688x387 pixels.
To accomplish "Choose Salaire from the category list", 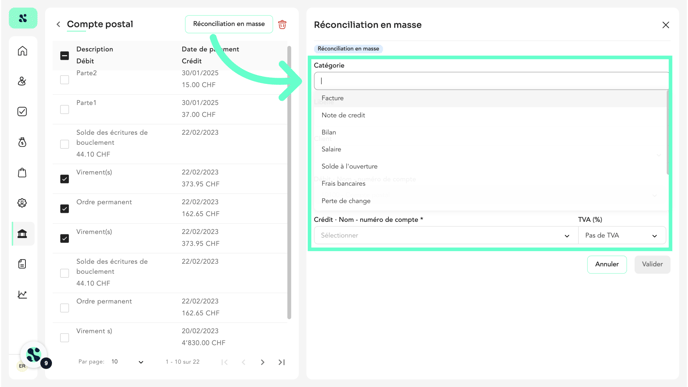I will pyautogui.click(x=490, y=150).
